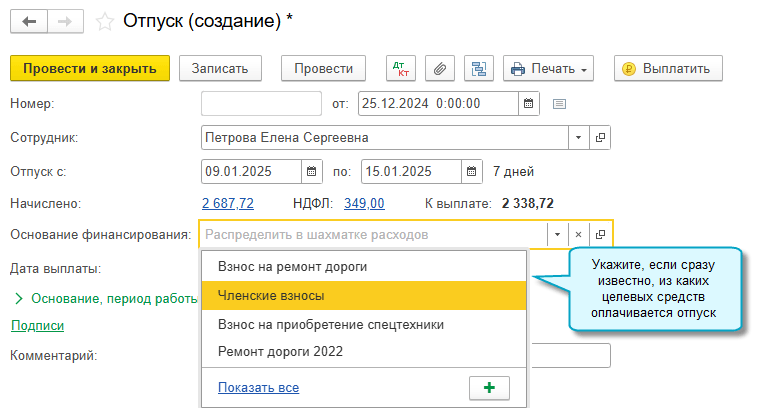
Task: Toggle Основание финансирования dropdown arrow
Action: [556, 234]
